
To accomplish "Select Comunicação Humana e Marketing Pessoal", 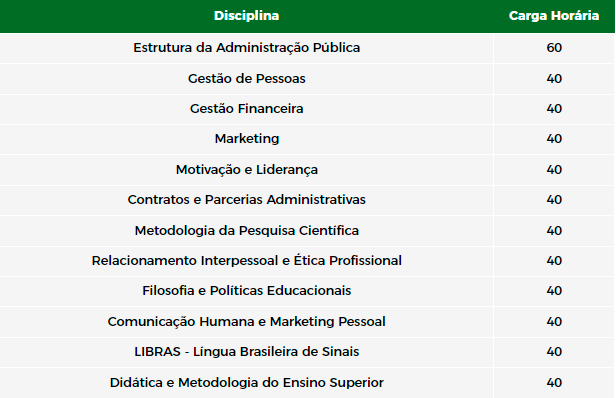I will pyautogui.click(x=246, y=321).
